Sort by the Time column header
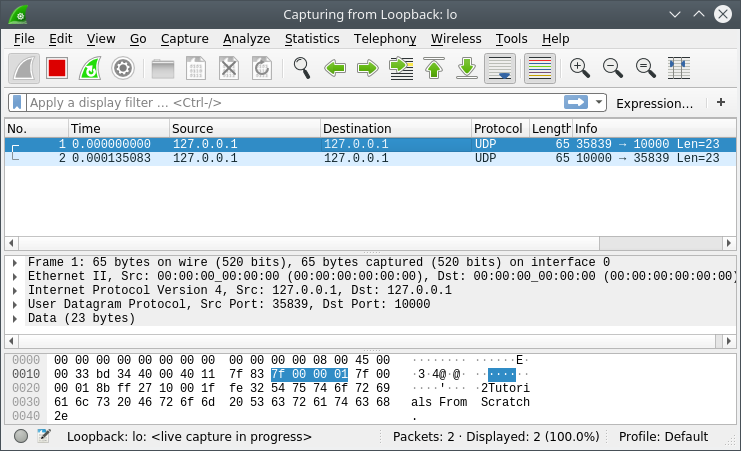Screen dimensions: 741x451 point(119,129)
